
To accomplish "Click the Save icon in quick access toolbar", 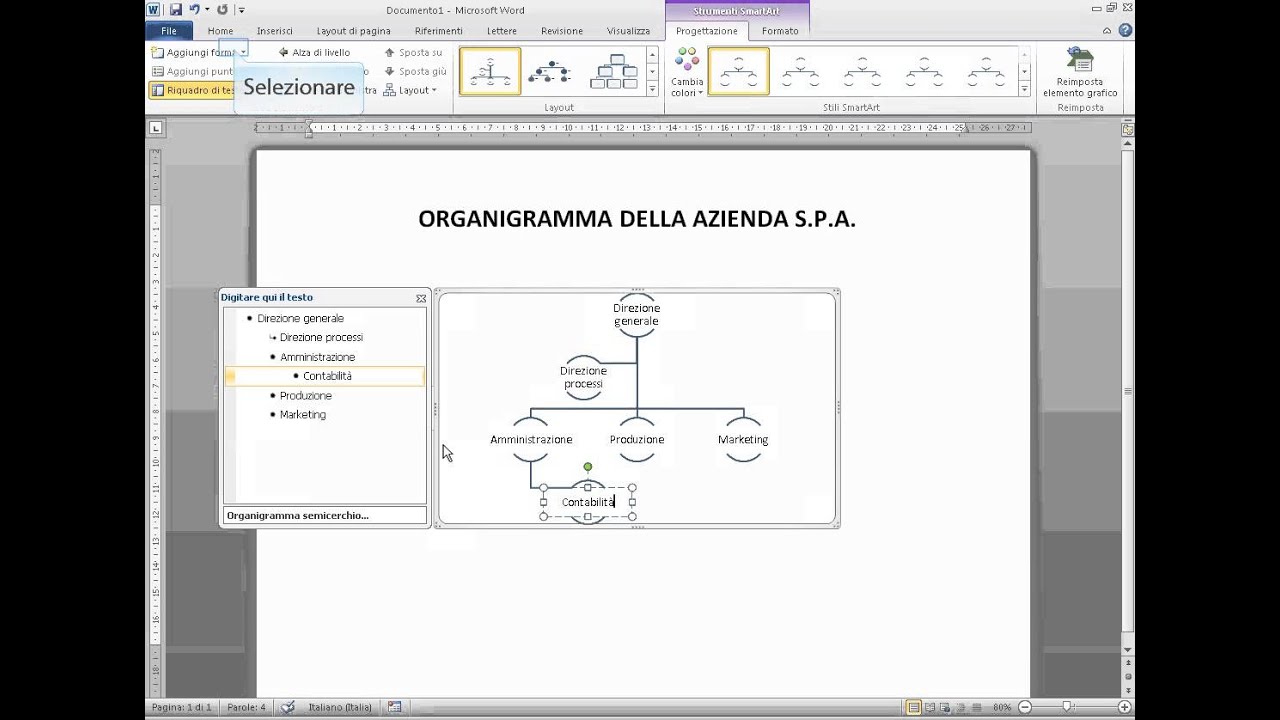I will 175,9.
